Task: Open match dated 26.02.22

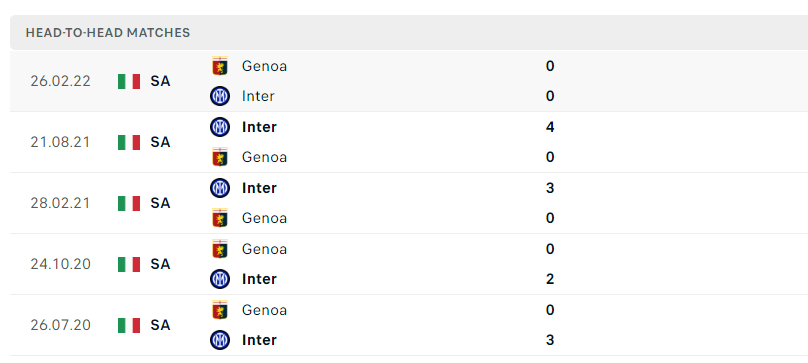Action: 60,81
